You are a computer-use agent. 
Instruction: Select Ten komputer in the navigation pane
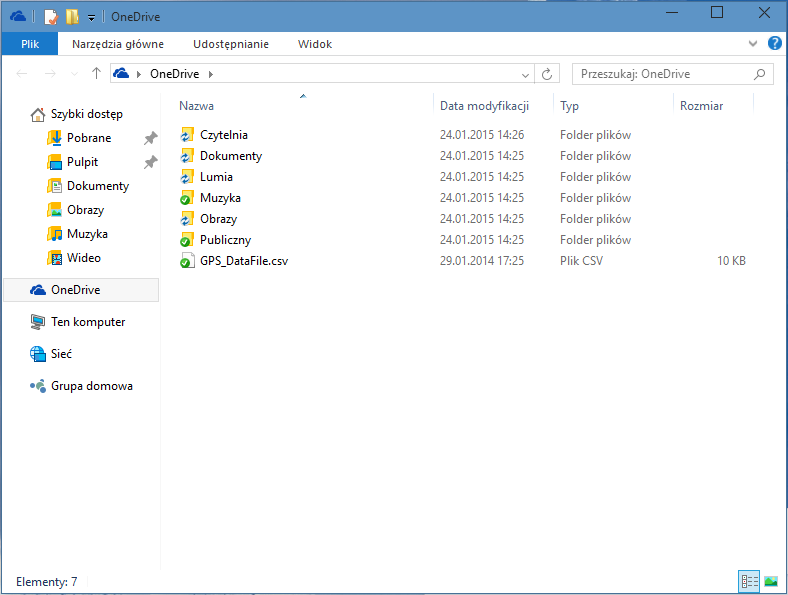[x=88, y=322]
